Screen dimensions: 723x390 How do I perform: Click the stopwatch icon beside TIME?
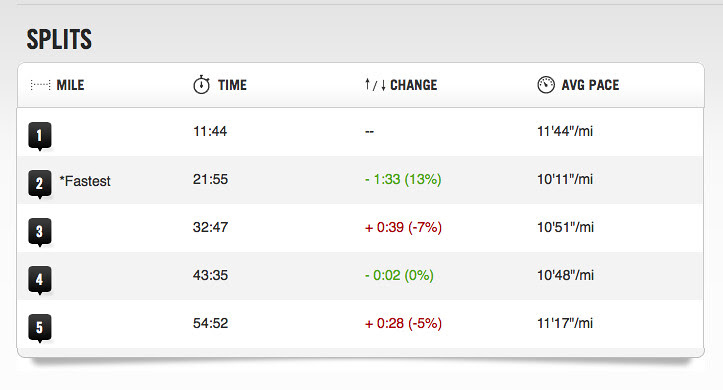pyautogui.click(x=201, y=85)
